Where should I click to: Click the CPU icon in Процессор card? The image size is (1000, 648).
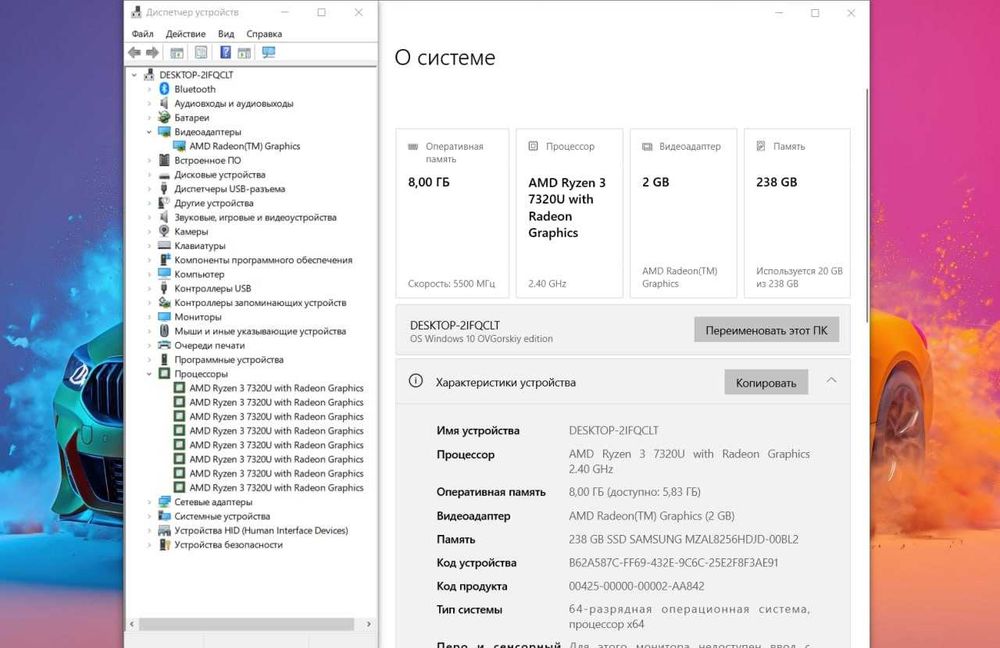click(533, 146)
